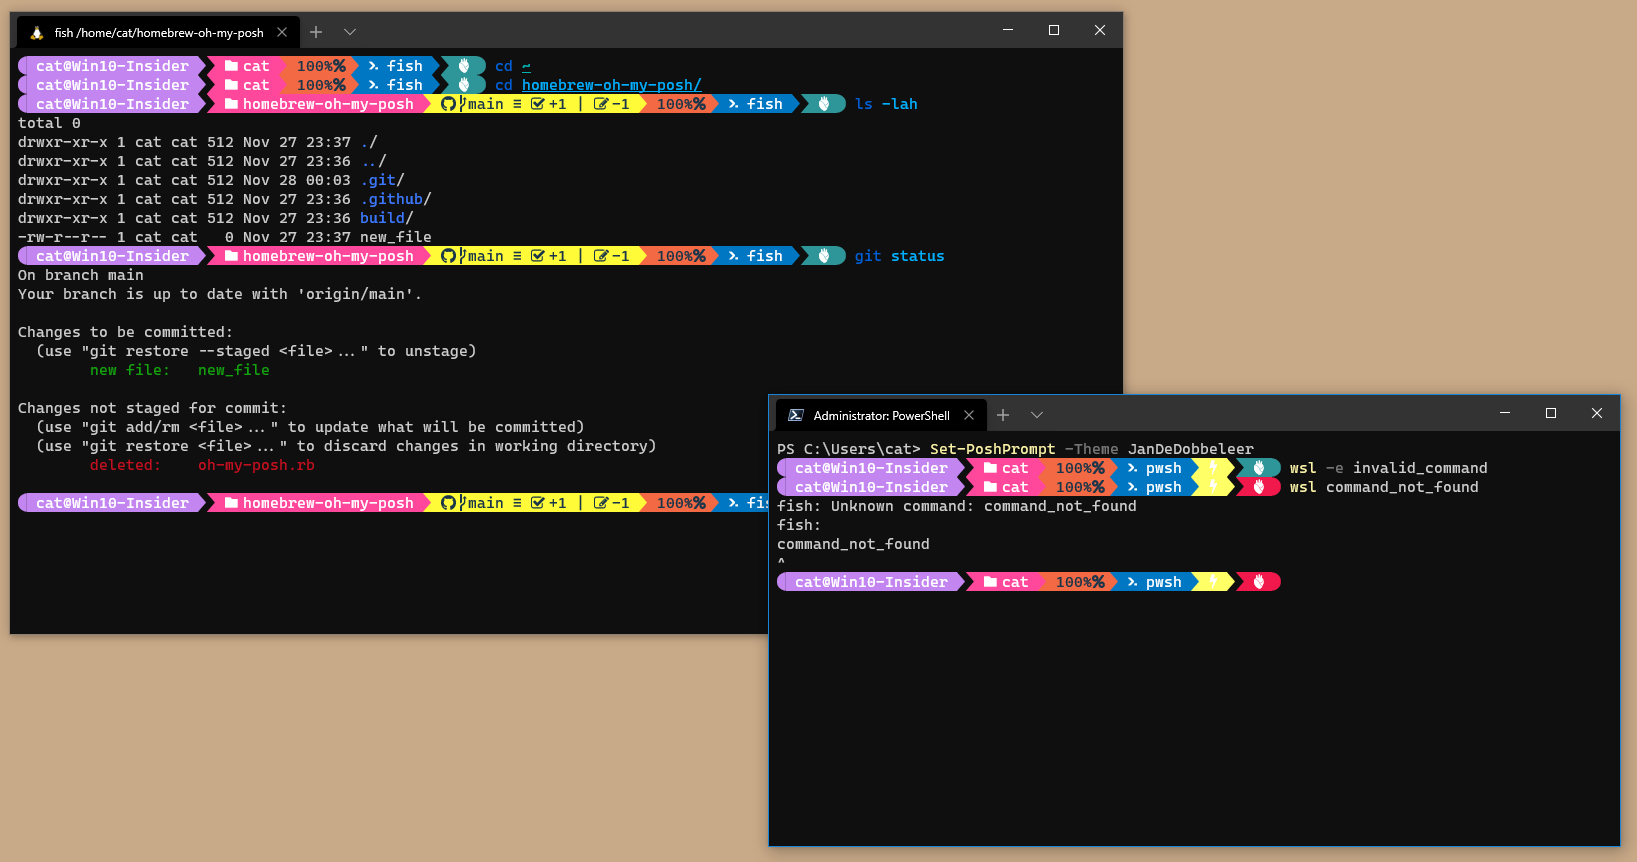Click the 'wsl -e invalid_command' command text
The height and width of the screenshot is (862, 1637).
coord(1389,468)
